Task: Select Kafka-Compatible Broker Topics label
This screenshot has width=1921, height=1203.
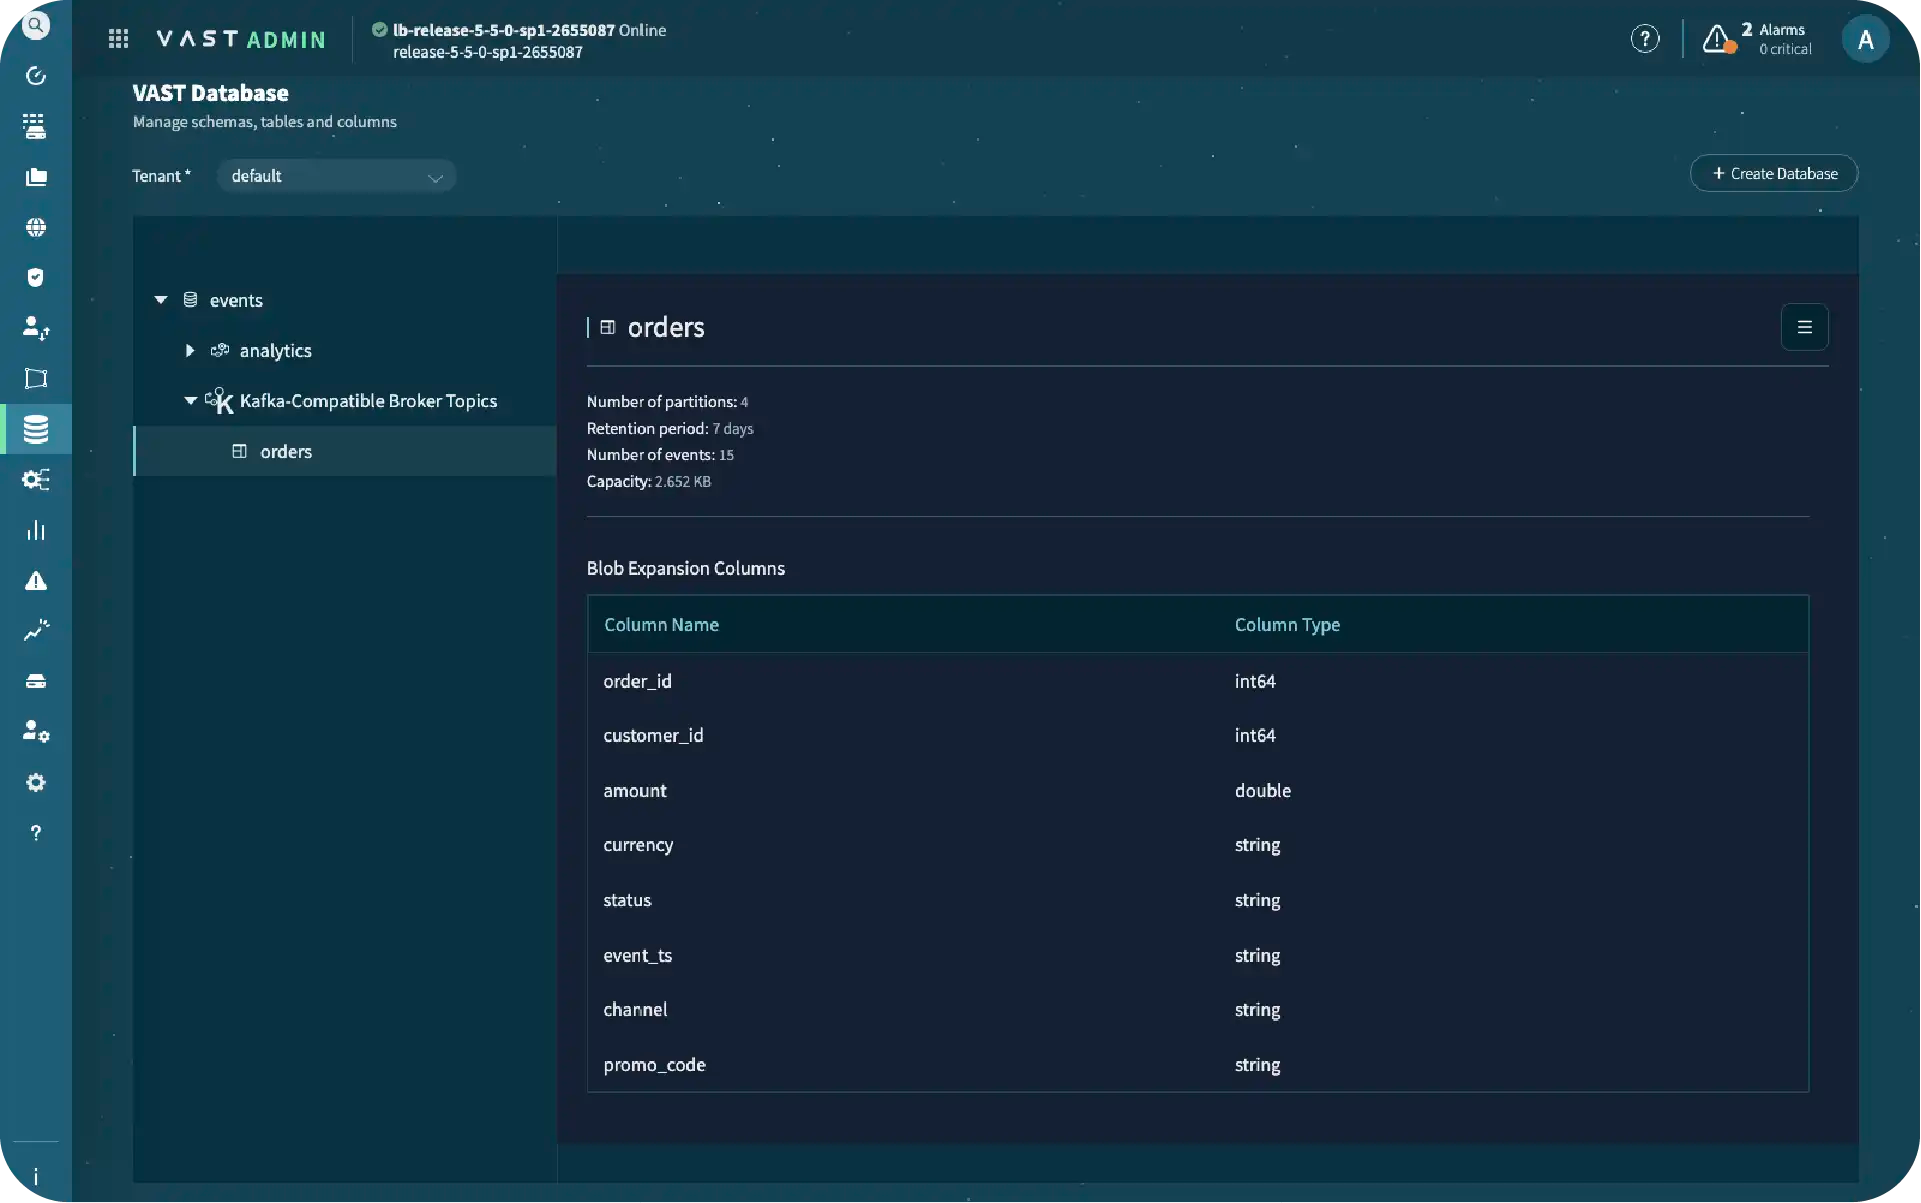Action: click(368, 401)
